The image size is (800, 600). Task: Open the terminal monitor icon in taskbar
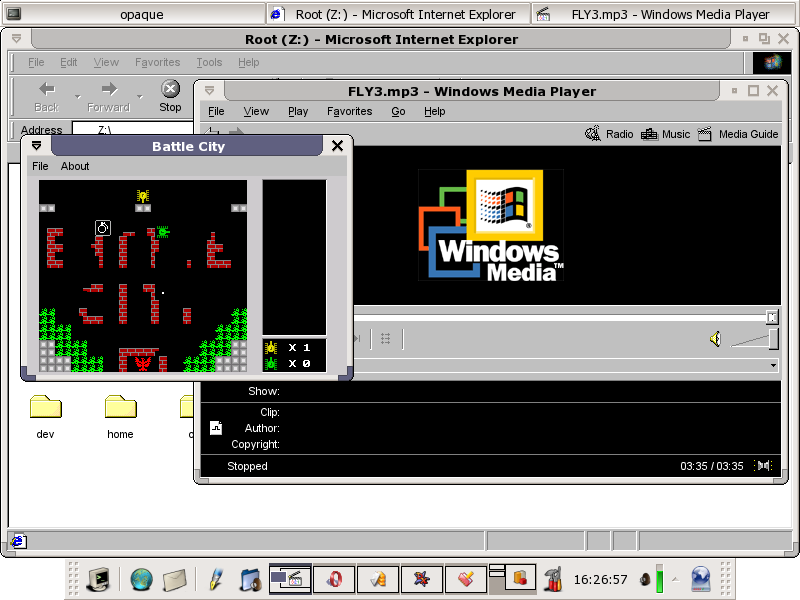[x=98, y=578]
